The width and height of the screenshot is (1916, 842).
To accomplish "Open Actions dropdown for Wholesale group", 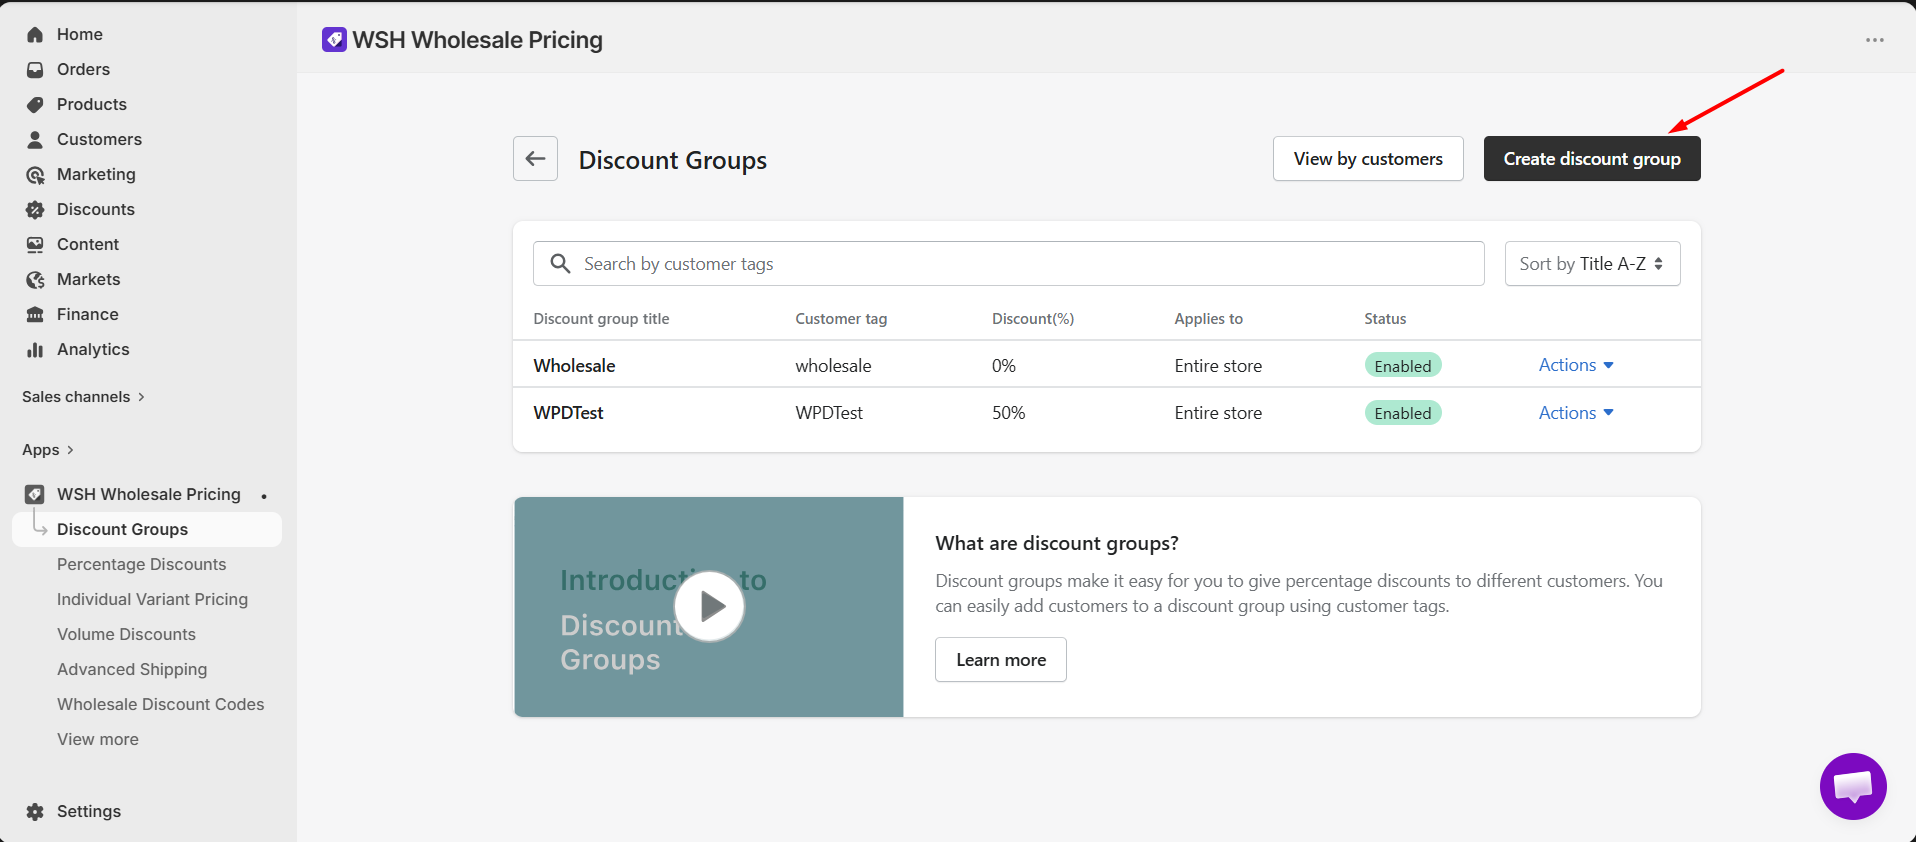I will click(1575, 366).
